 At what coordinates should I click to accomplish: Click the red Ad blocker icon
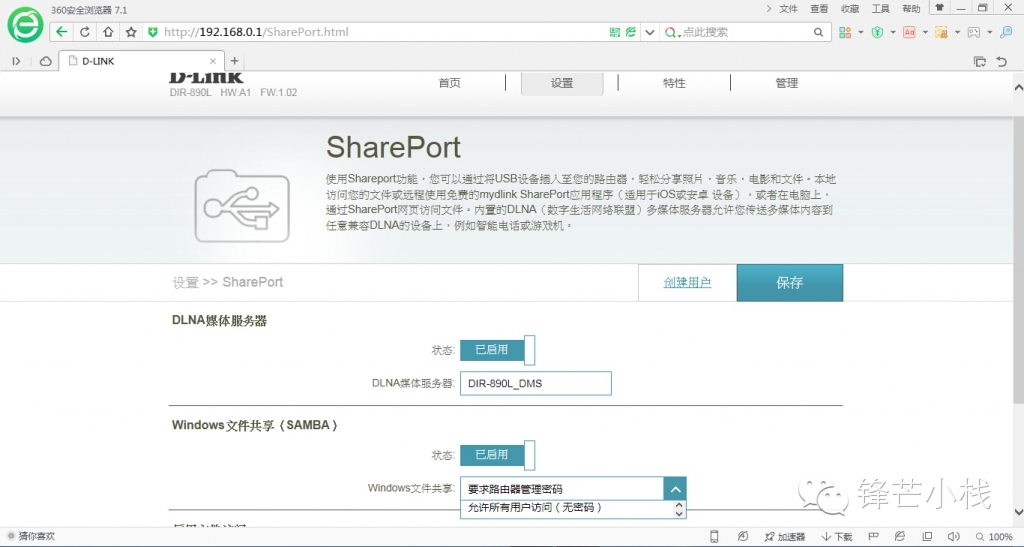click(909, 32)
